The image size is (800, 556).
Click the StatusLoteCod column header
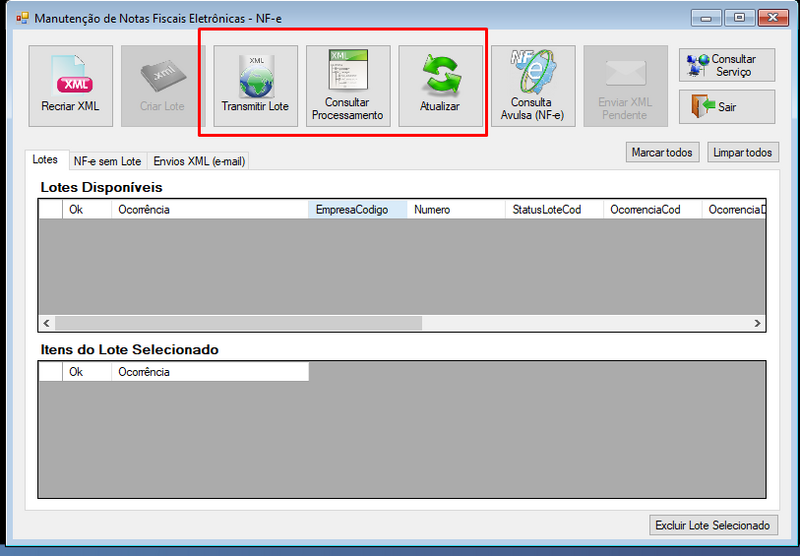click(554, 210)
